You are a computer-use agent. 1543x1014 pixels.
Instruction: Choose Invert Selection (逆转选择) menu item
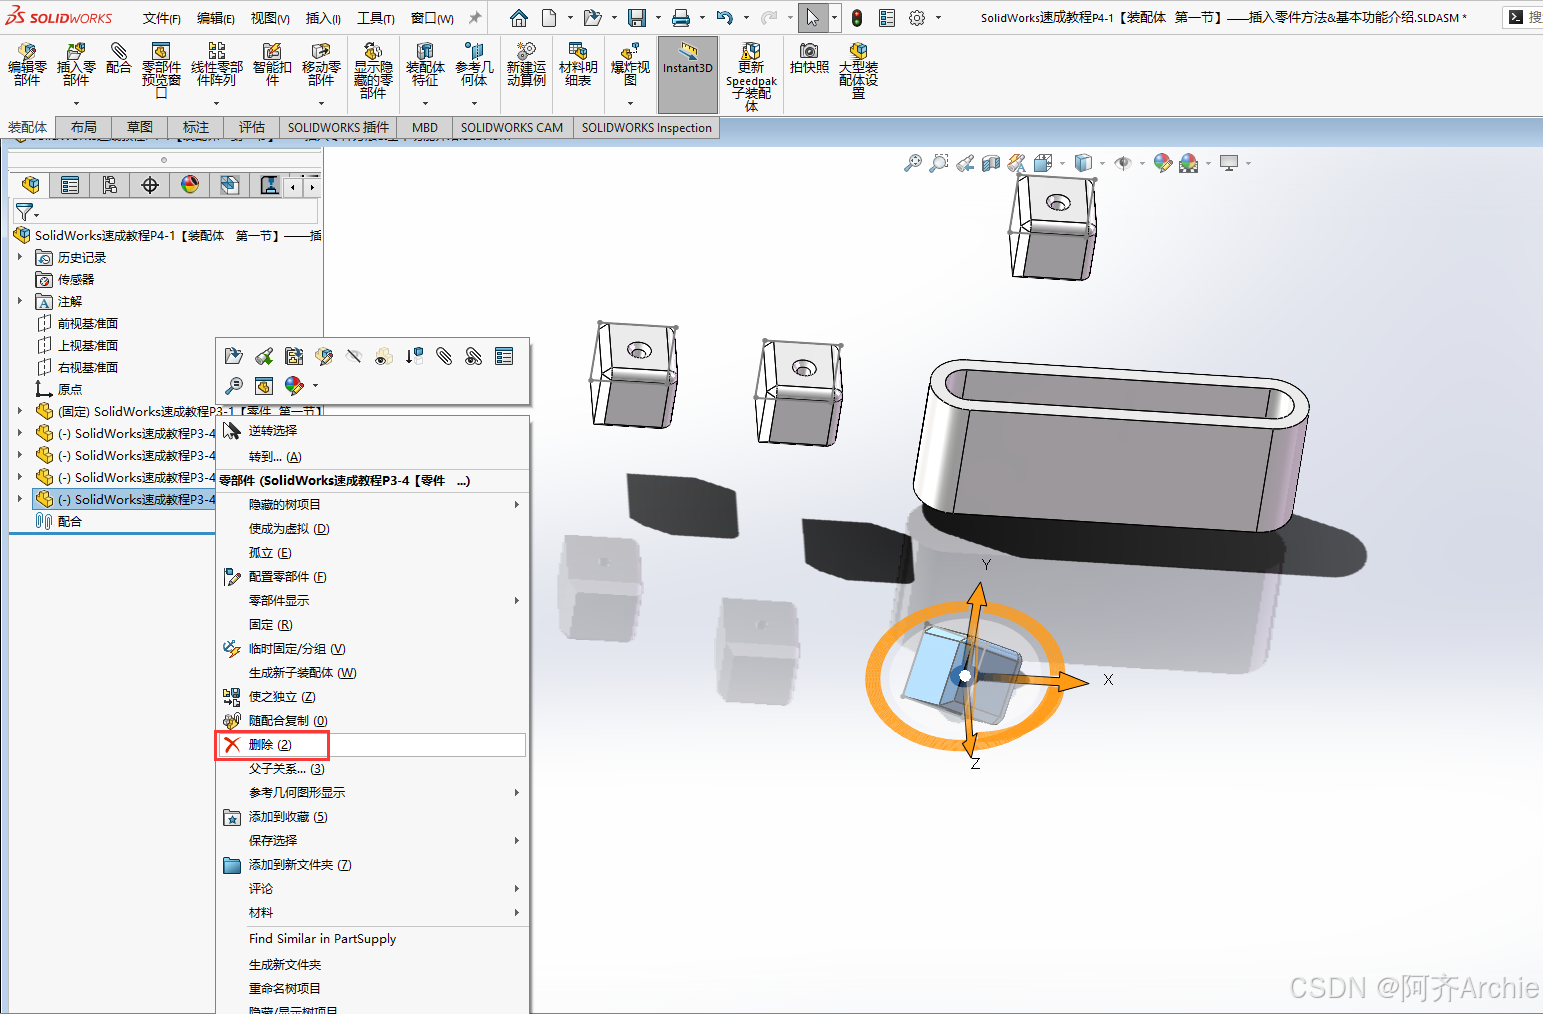click(373, 430)
